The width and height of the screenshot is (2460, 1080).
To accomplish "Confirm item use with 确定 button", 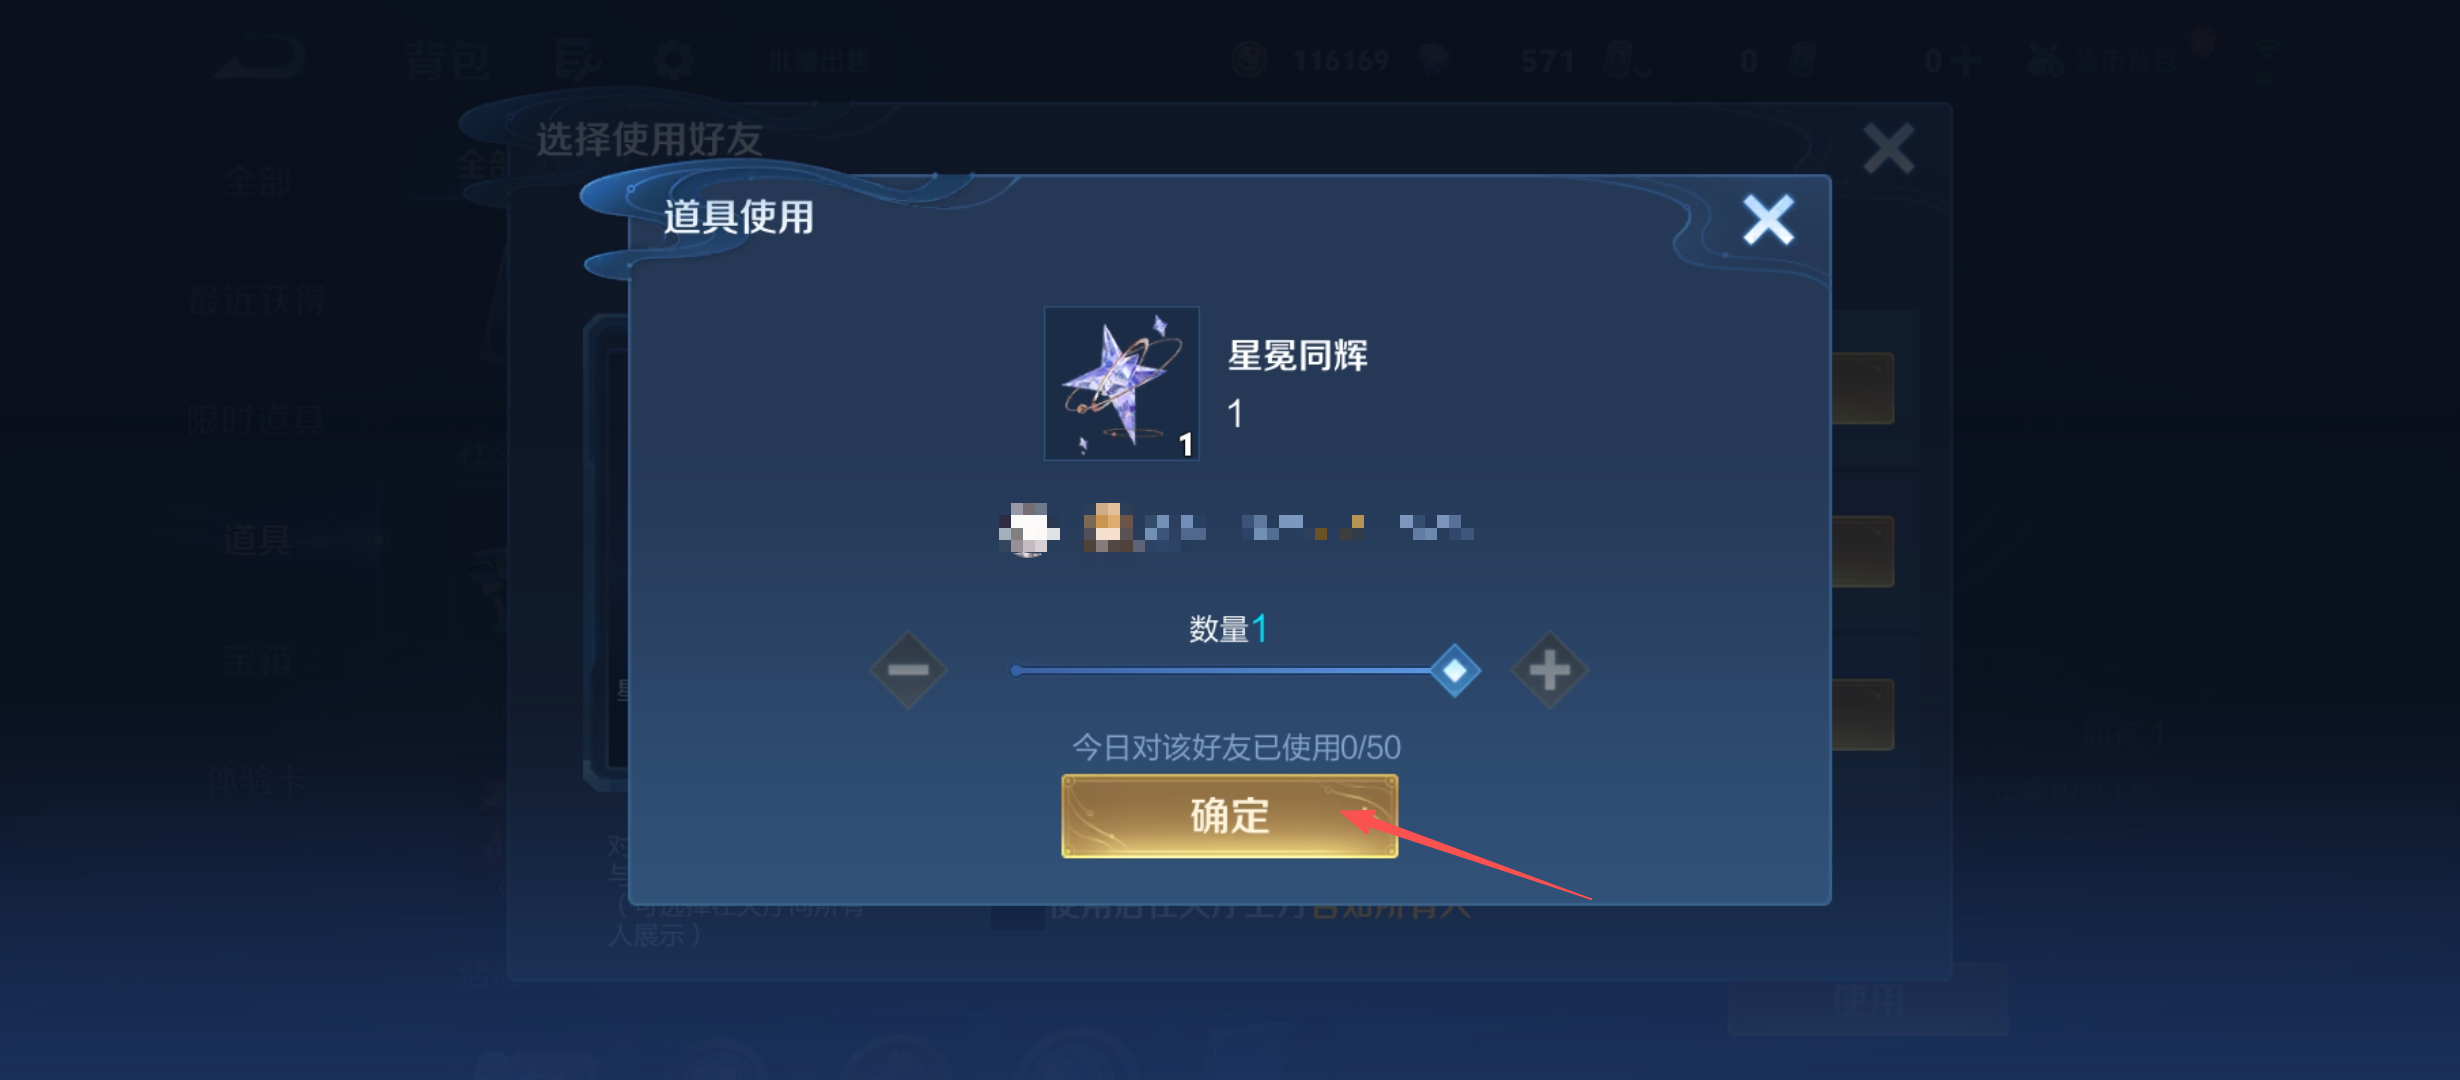I will 1229,815.
